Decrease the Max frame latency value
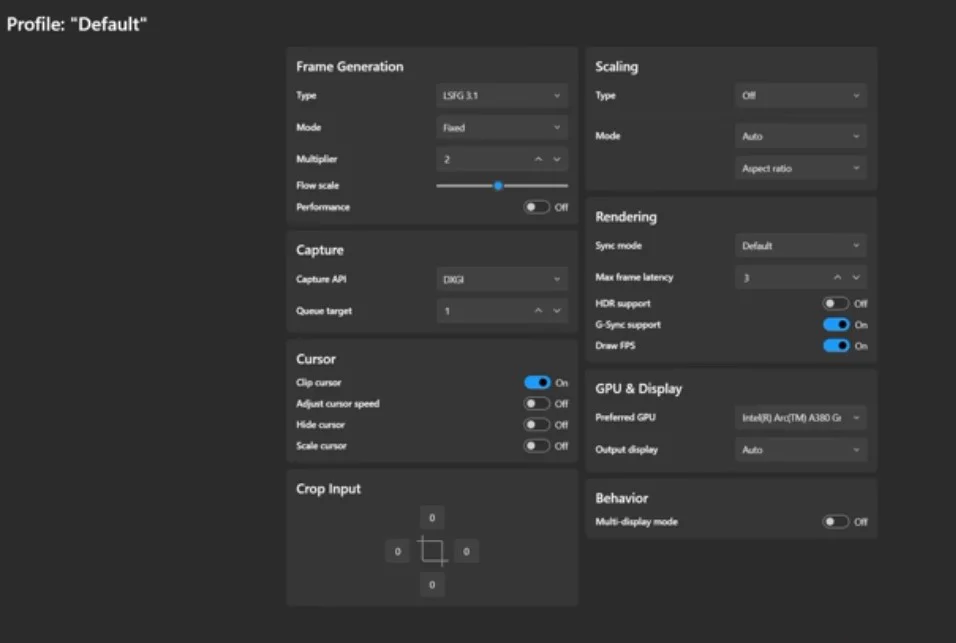 (856, 277)
